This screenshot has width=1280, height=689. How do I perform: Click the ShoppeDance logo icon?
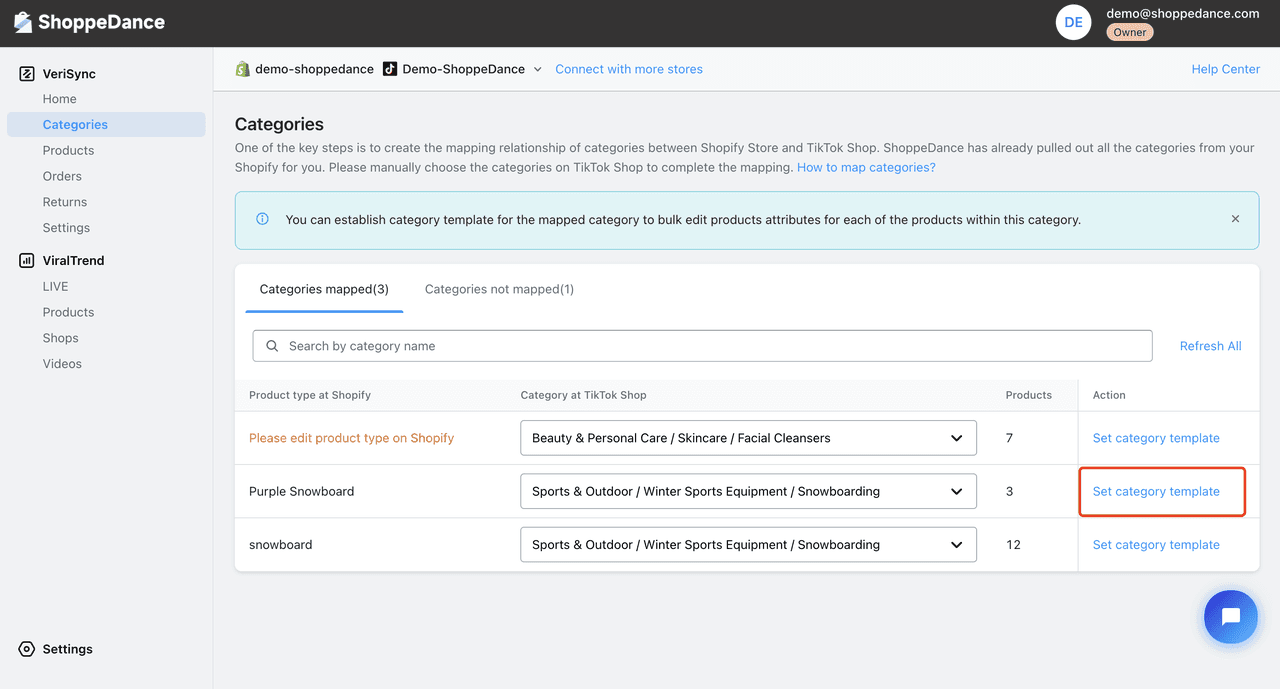(x=22, y=22)
